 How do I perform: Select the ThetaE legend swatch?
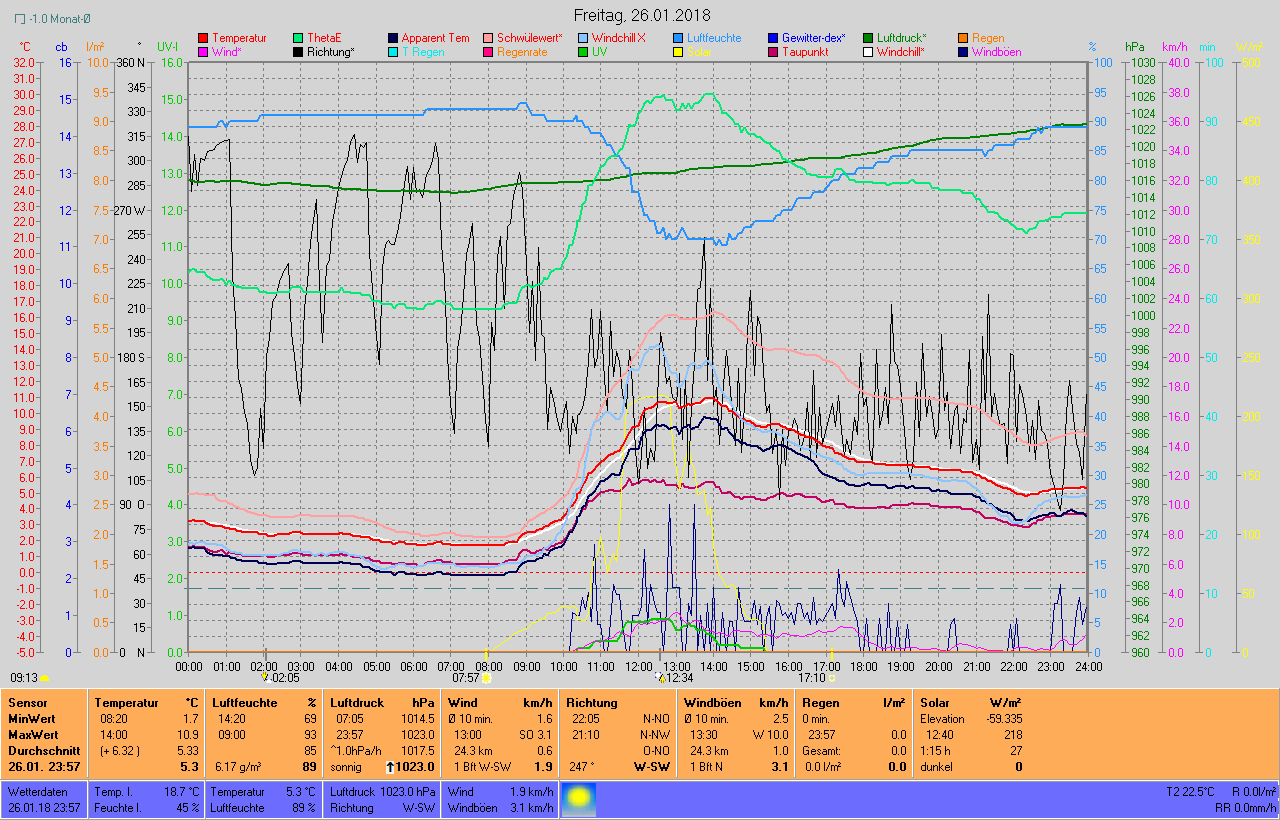[x=299, y=38]
